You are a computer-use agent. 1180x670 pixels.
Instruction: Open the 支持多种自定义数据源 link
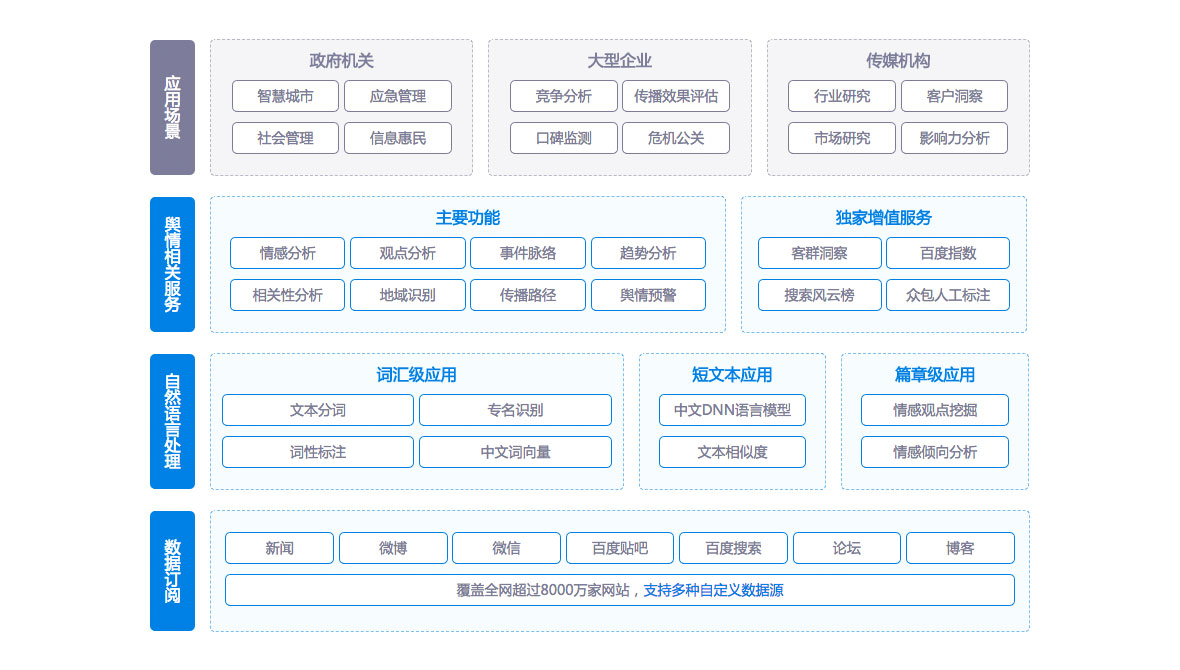coord(713,590)
